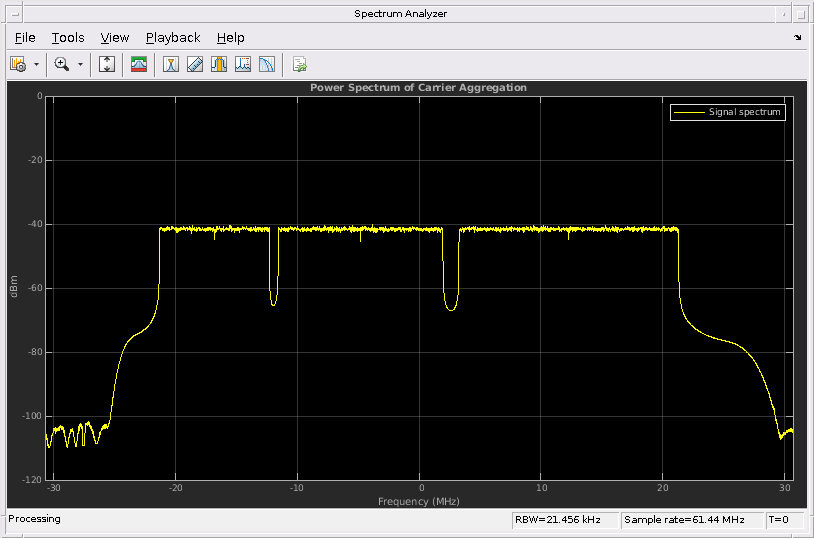814x538 pixels.
Task: Click the RBW=21.456 kHz status field
Action: [565, 520]
